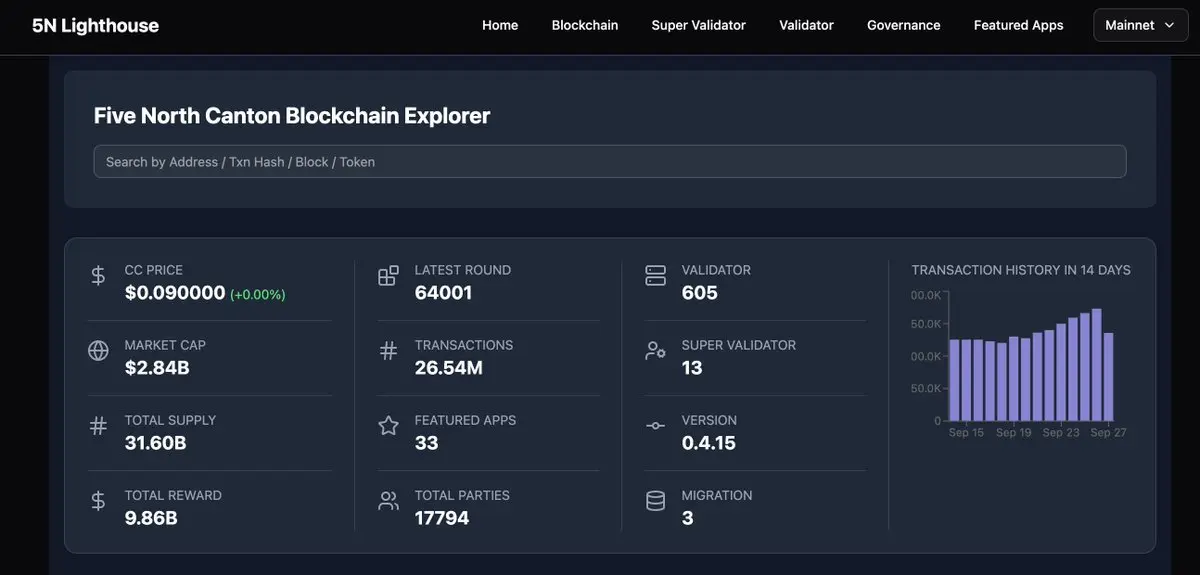
Task: Click the total supply value 31.60B
Action: pos(156,443)
